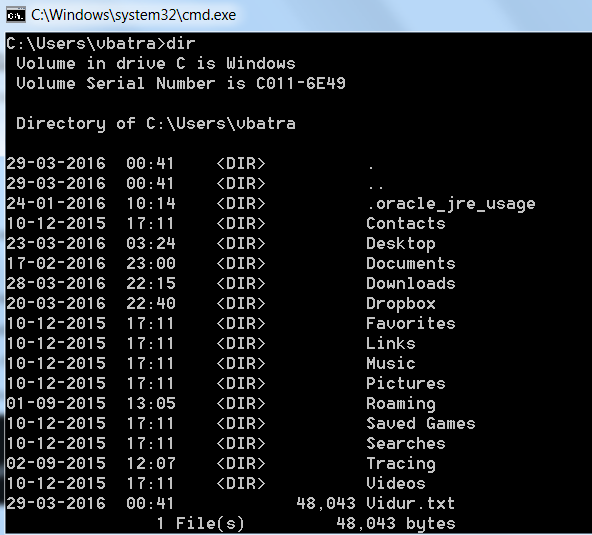
Task: Click the Vidur.txt file name
Action: 410,503
